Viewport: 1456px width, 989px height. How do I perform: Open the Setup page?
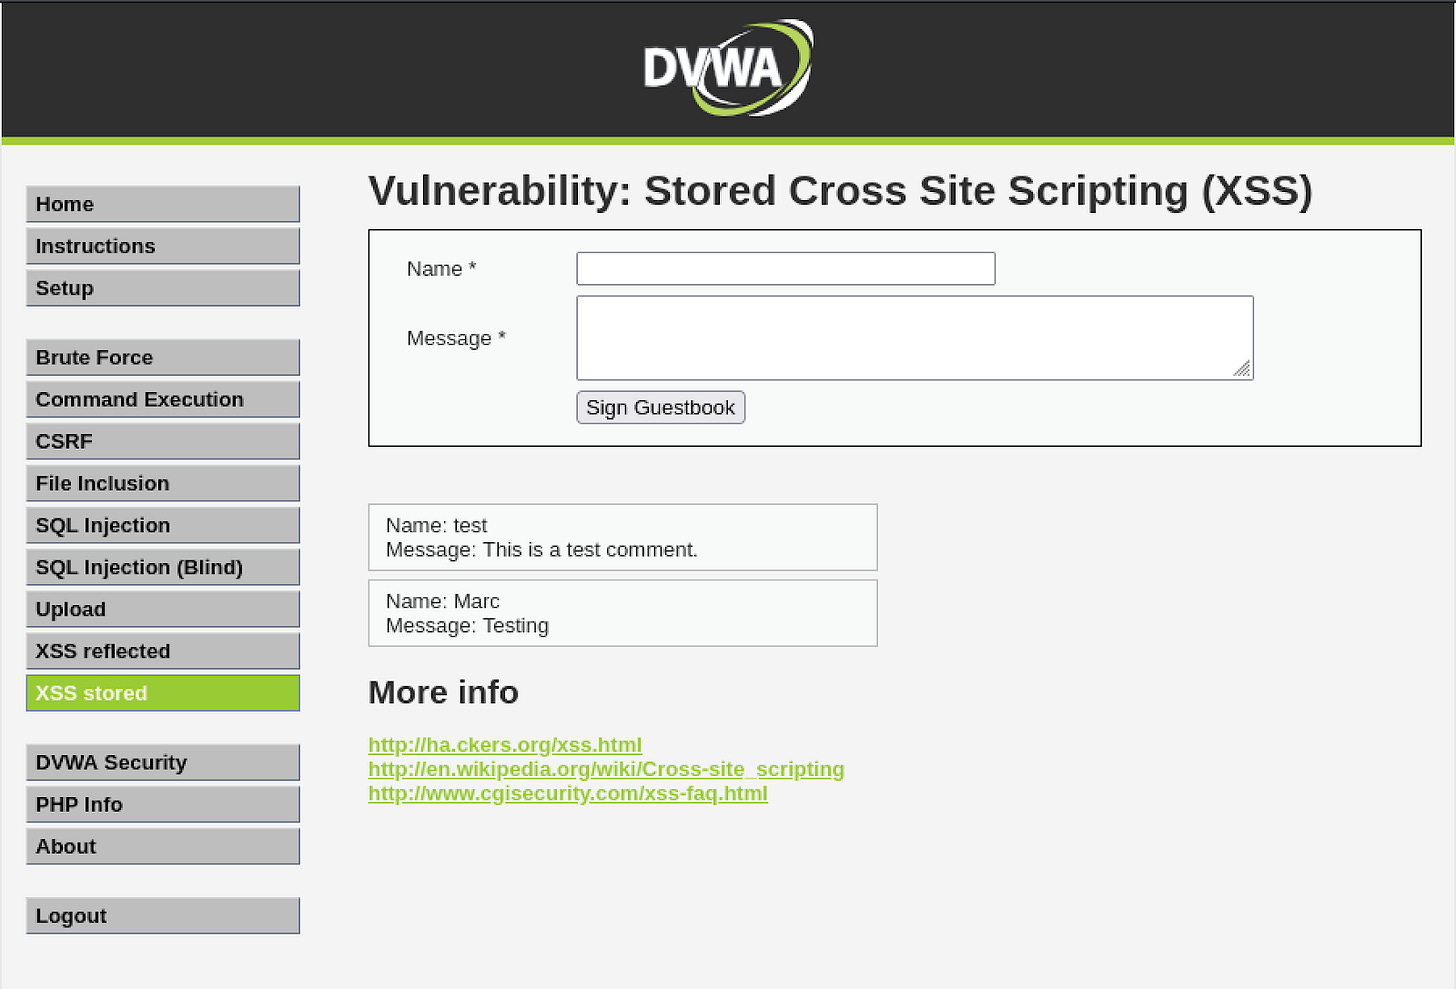pos(163,288)
